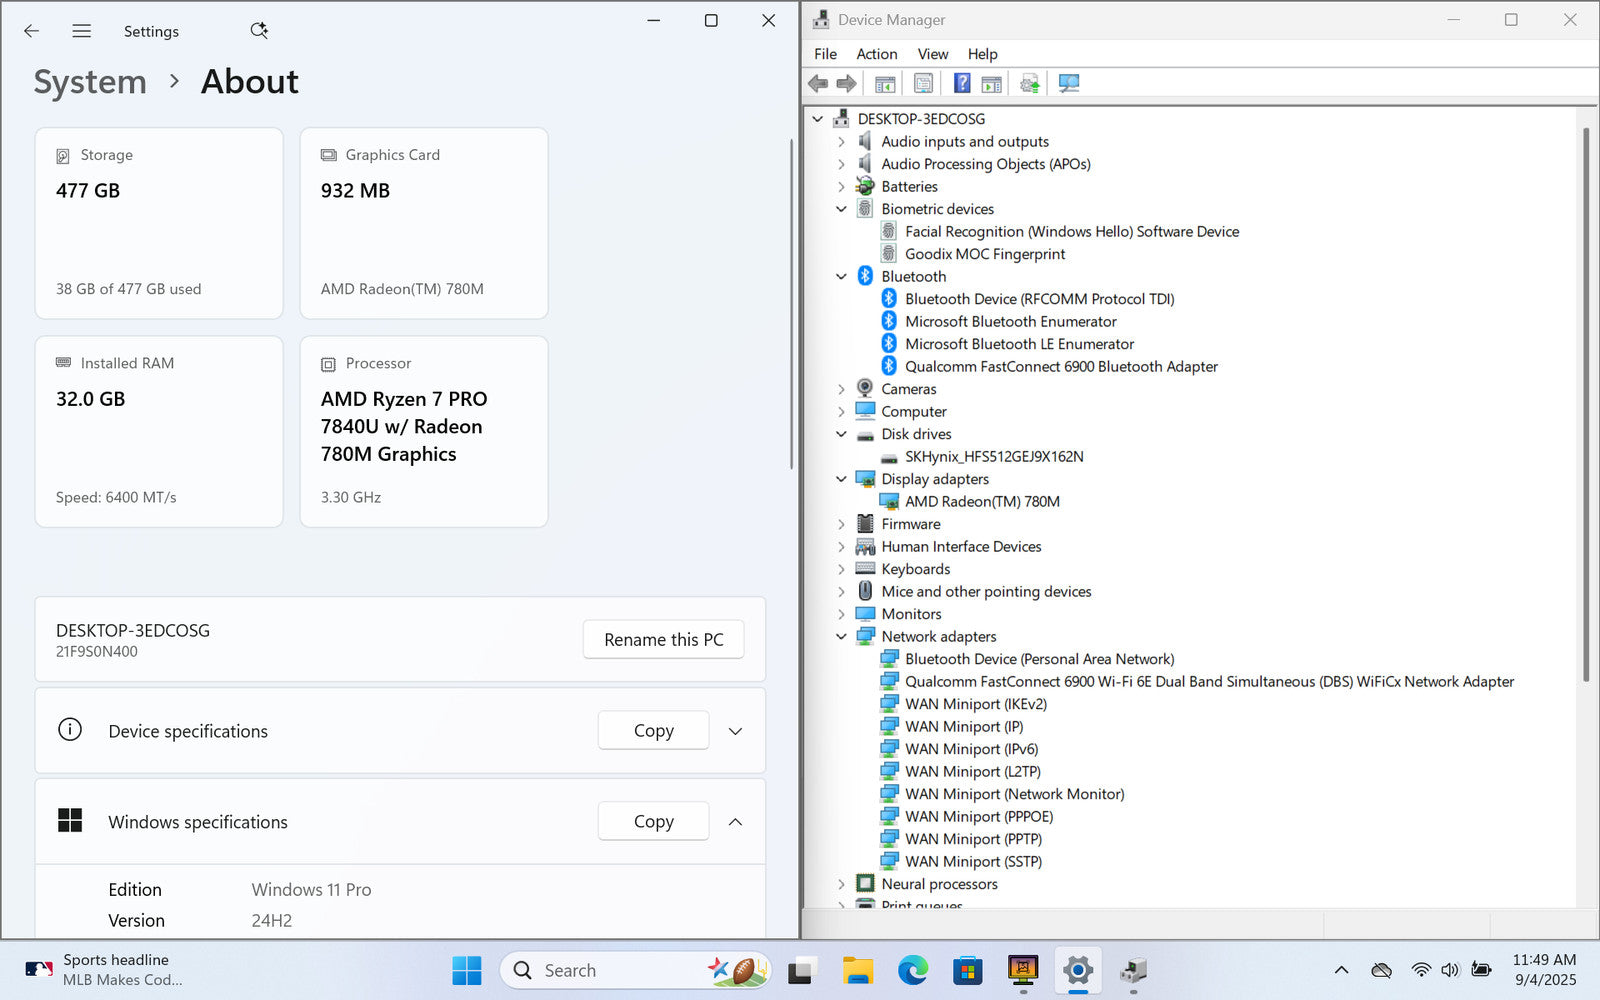Open File Explorer from taskbar
This screenshot has width=1600, height=1000.
pos(857,970)
